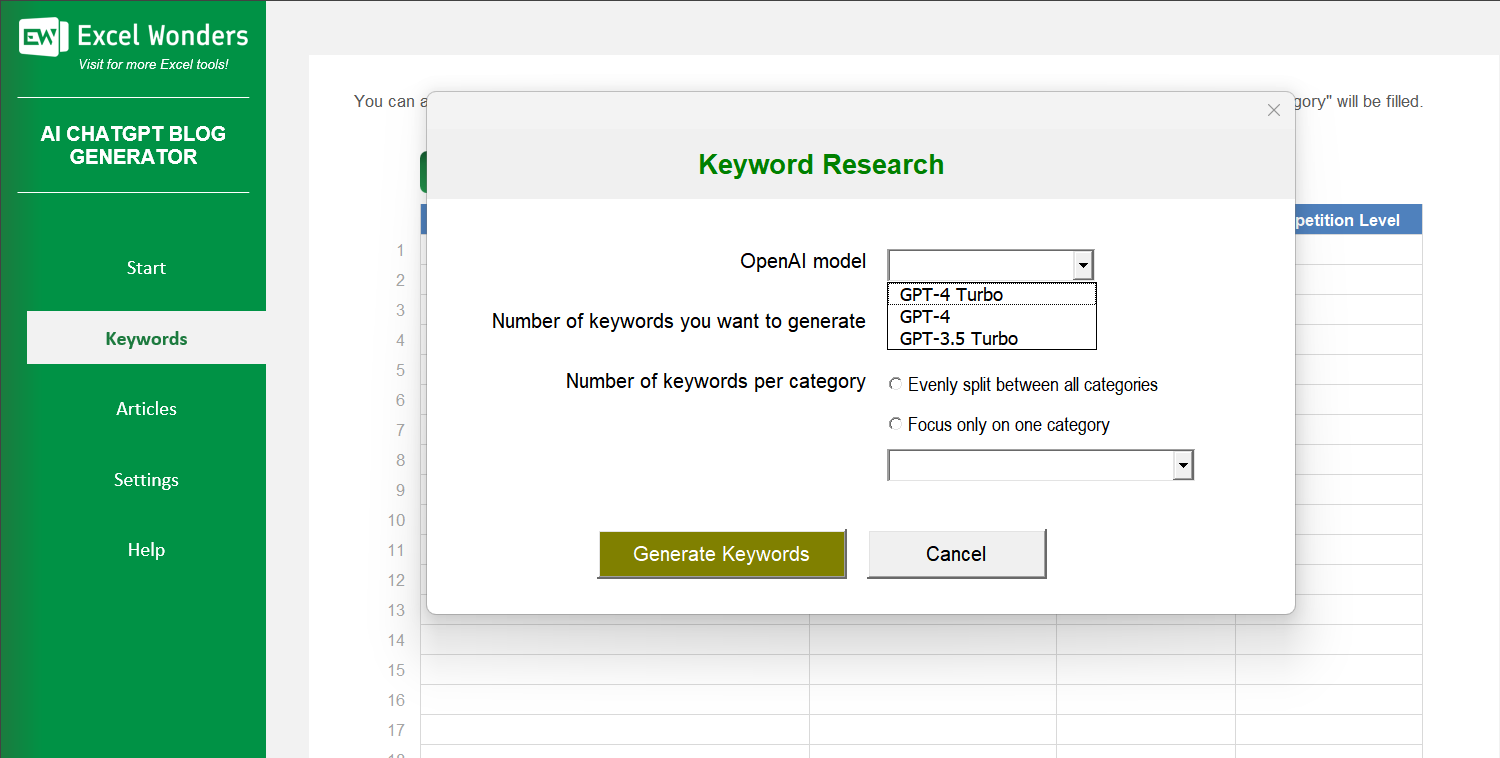Select spreadsheet row number 5

399,370
